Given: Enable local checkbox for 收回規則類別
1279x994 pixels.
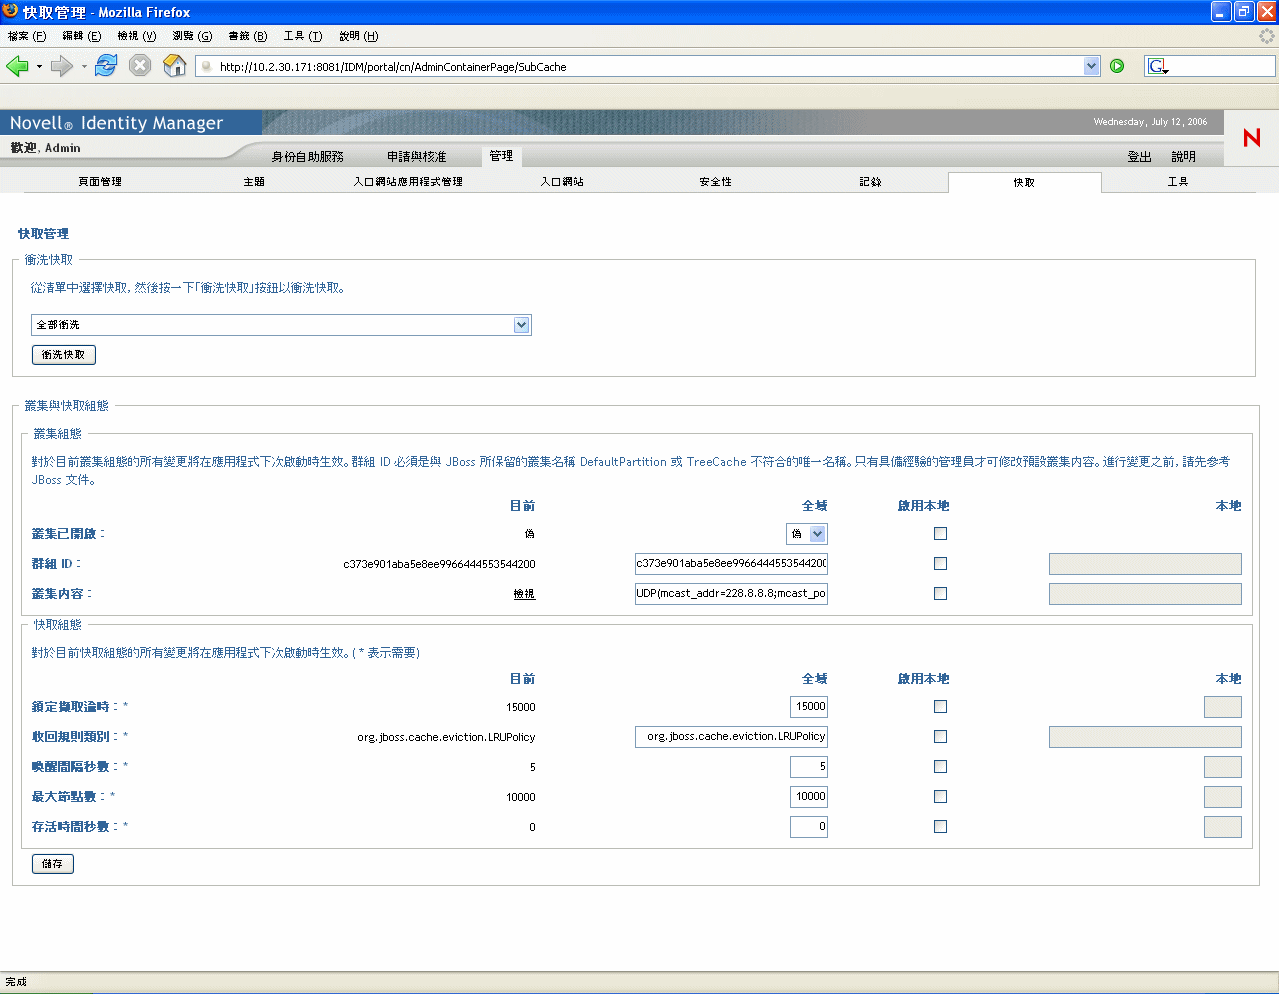Looking at the screenshot, I should 940,737.
